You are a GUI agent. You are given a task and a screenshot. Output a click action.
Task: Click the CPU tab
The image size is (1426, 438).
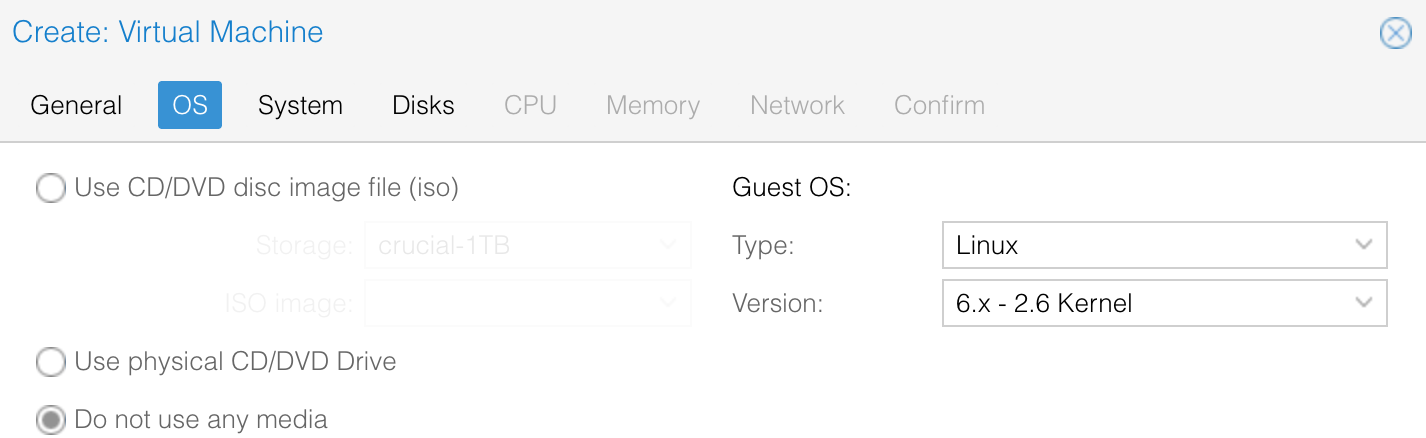coord(530,105)
